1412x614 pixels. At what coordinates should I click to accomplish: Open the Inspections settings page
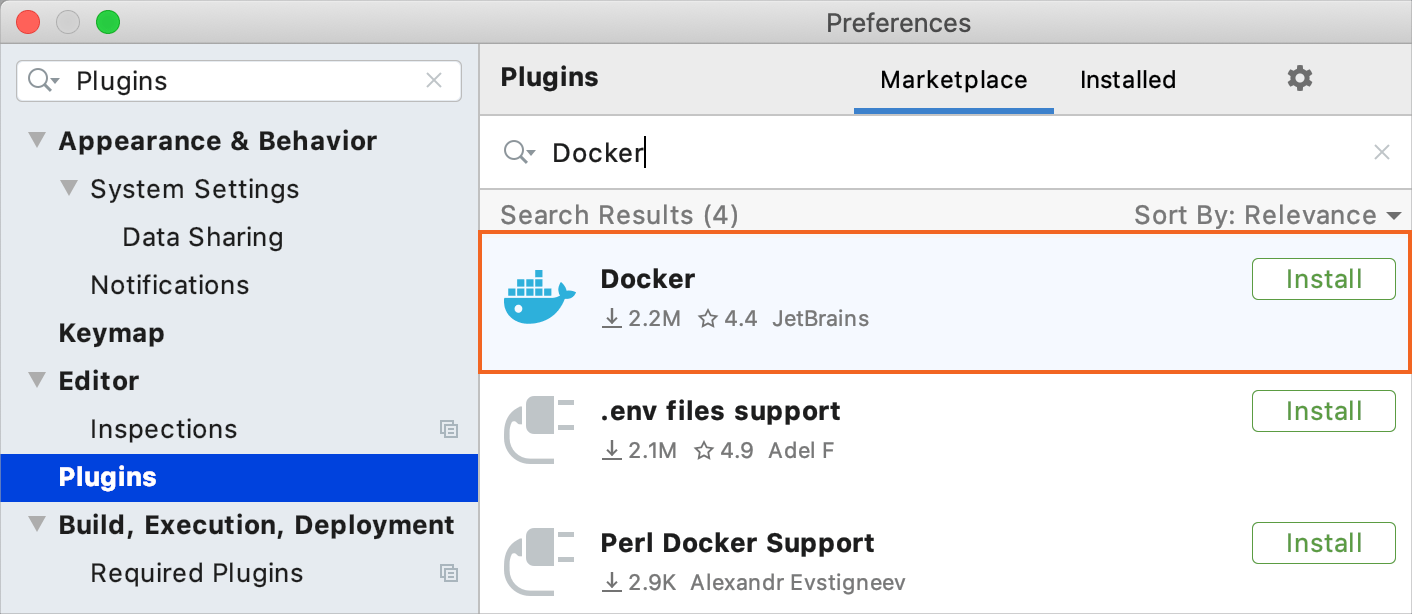[x=164, y=429]
